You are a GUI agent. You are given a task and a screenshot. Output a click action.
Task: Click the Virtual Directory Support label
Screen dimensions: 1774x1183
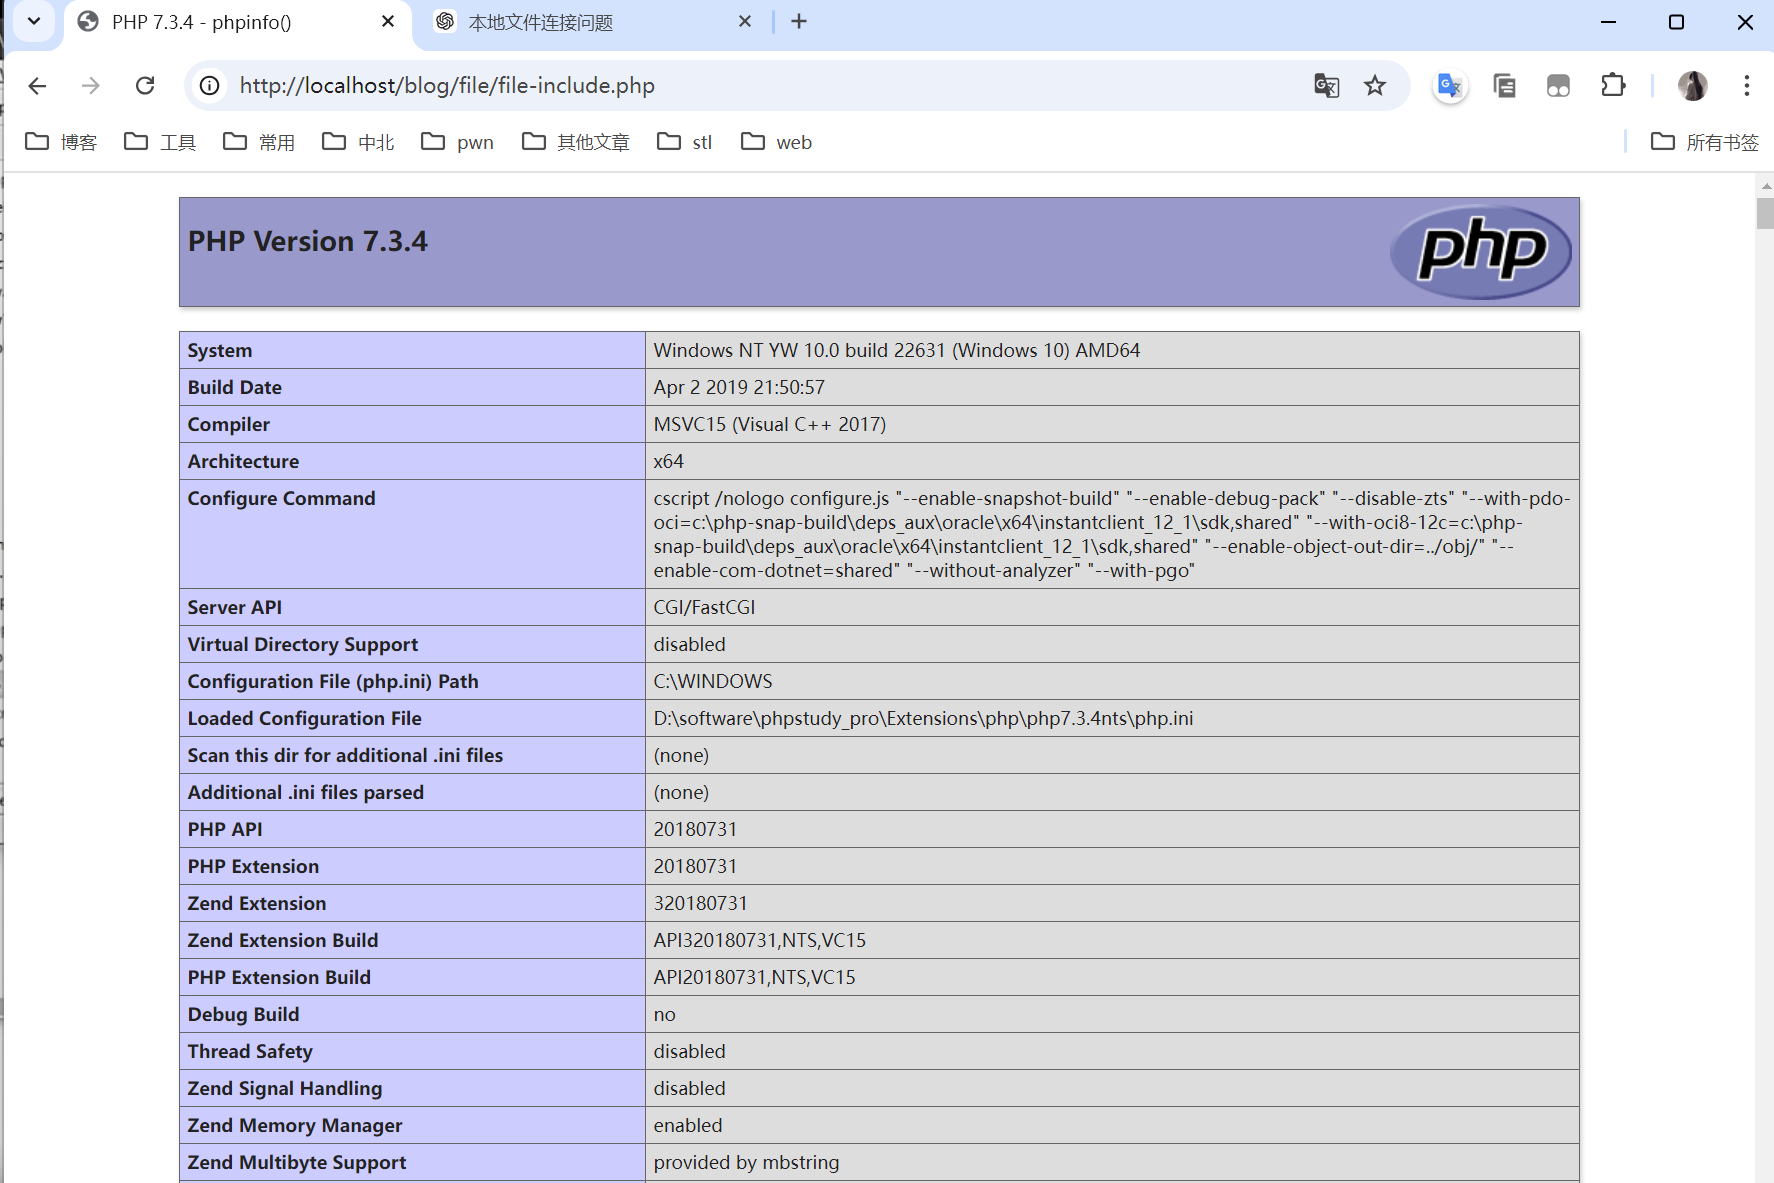click(x=303, y=644)
